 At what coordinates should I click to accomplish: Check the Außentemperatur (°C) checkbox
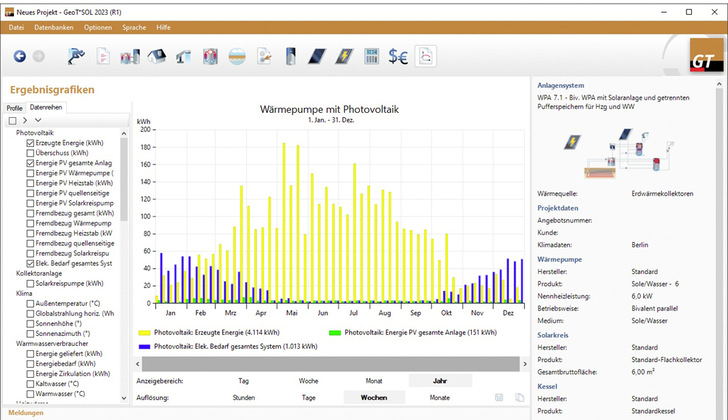pyautogui.click(x=30, y=304)
